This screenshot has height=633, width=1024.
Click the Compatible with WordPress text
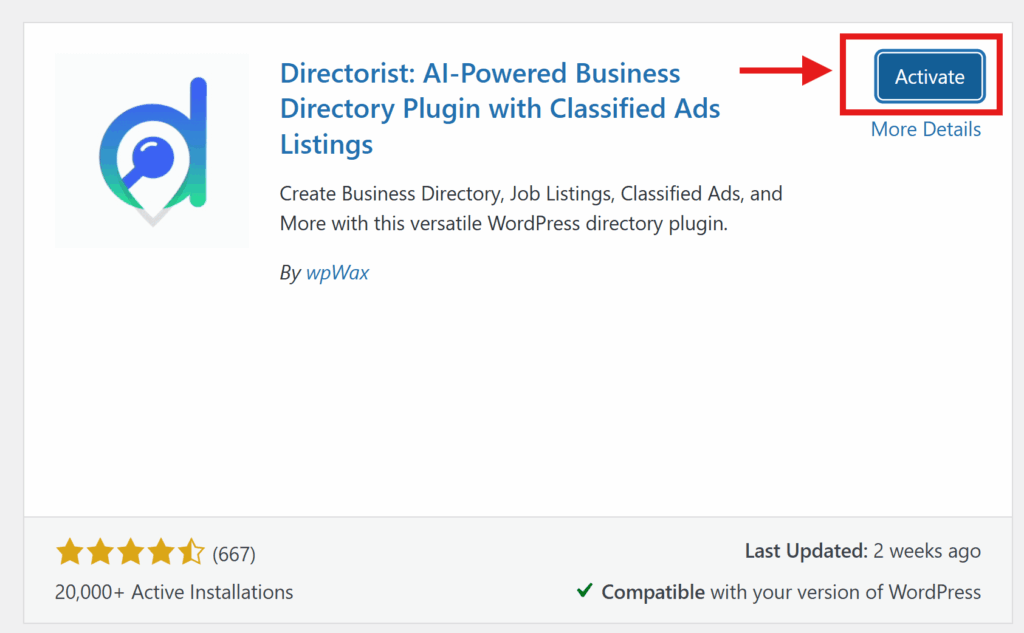point(790,592)
